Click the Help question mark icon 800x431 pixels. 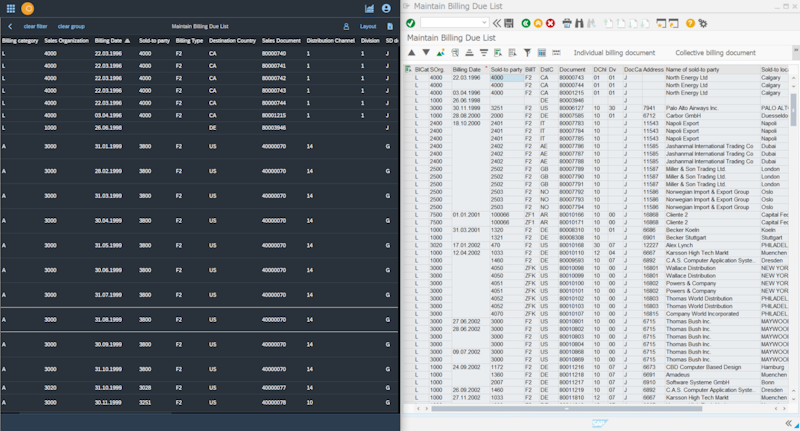point(690,23)
